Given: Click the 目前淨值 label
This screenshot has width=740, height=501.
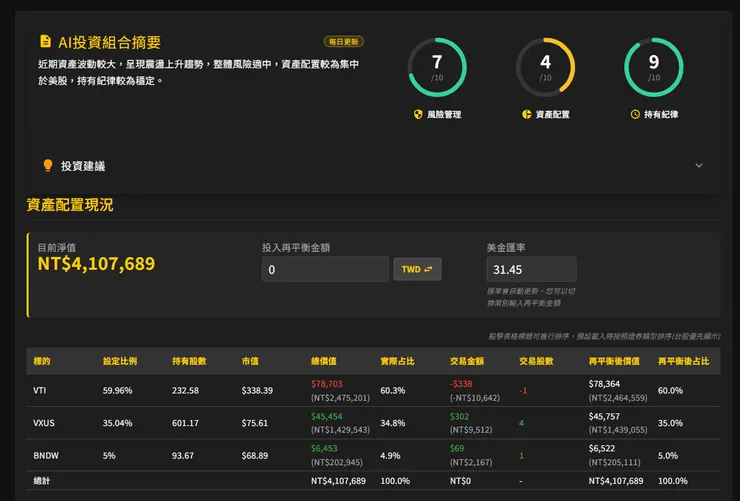Looking at the screenshot, I should (x=57, y=247).
